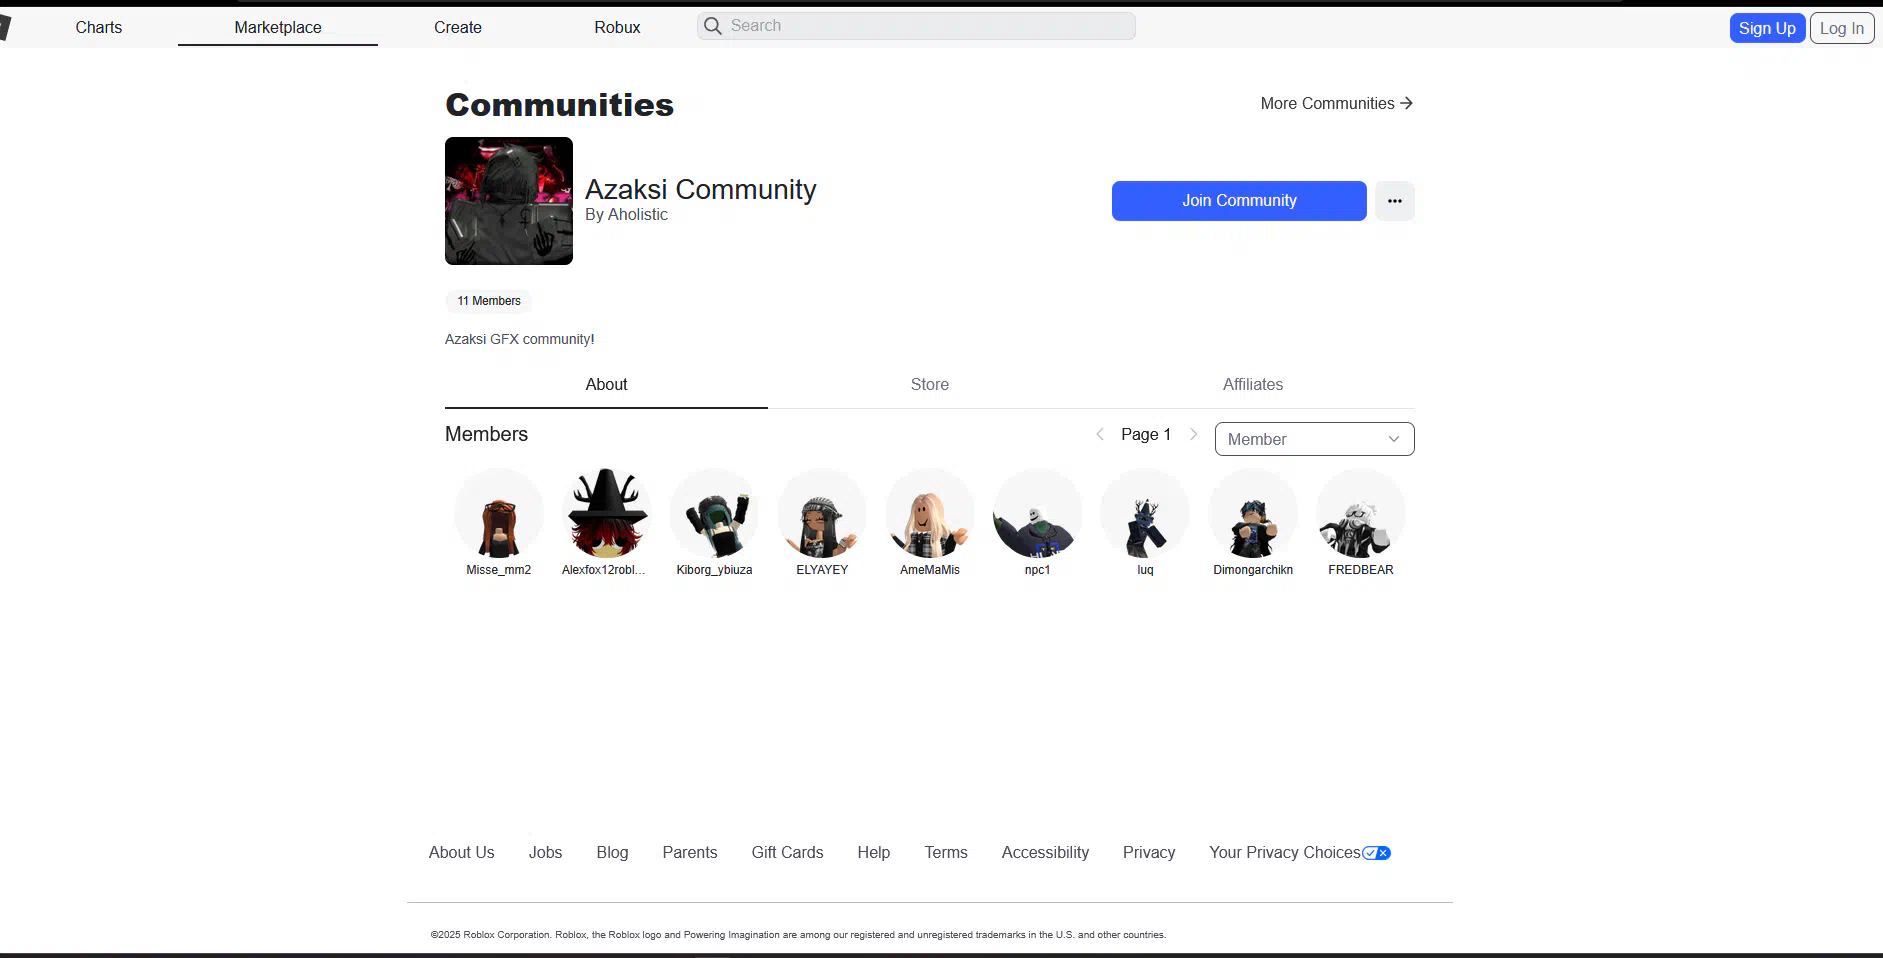Click the Join Community button
The image size is (1883, 958).
(x=1238, y=201)
